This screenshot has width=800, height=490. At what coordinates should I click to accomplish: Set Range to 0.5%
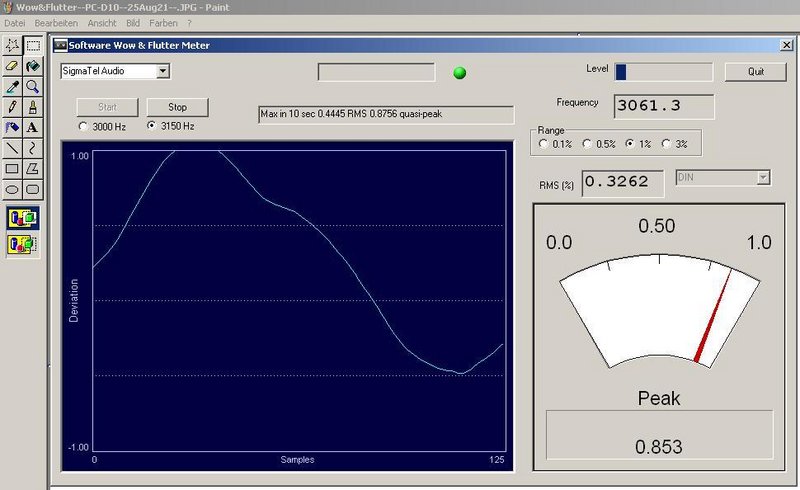(x=587, y=144)
